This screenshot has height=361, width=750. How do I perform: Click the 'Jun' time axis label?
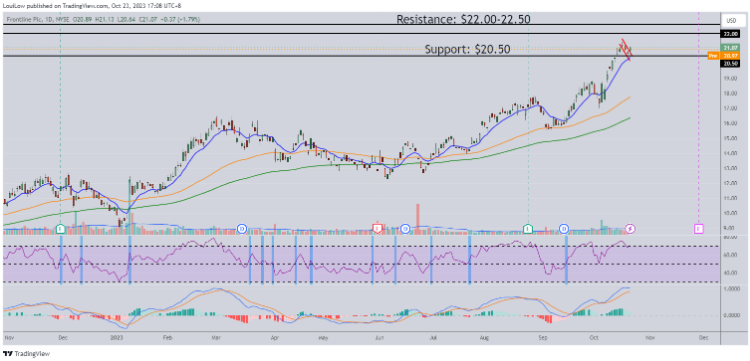378,338
